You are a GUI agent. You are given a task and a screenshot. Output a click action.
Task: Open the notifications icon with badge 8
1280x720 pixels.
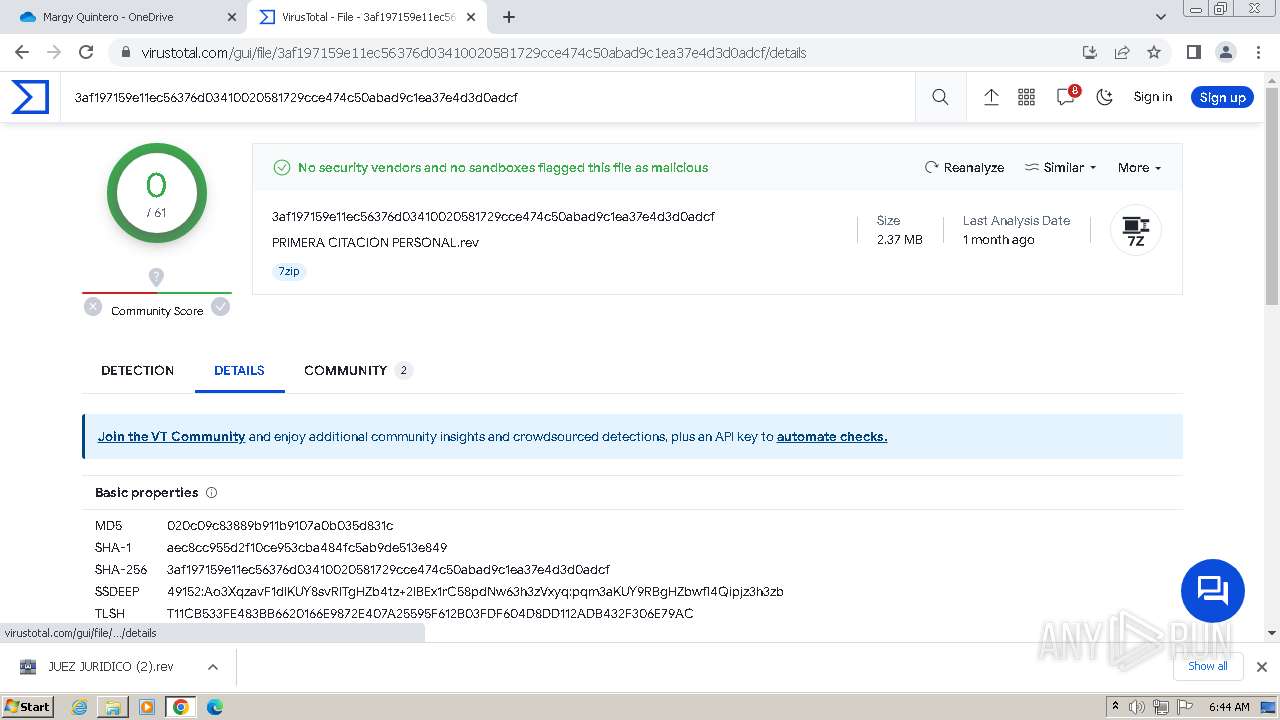[x=1066, y=97]
